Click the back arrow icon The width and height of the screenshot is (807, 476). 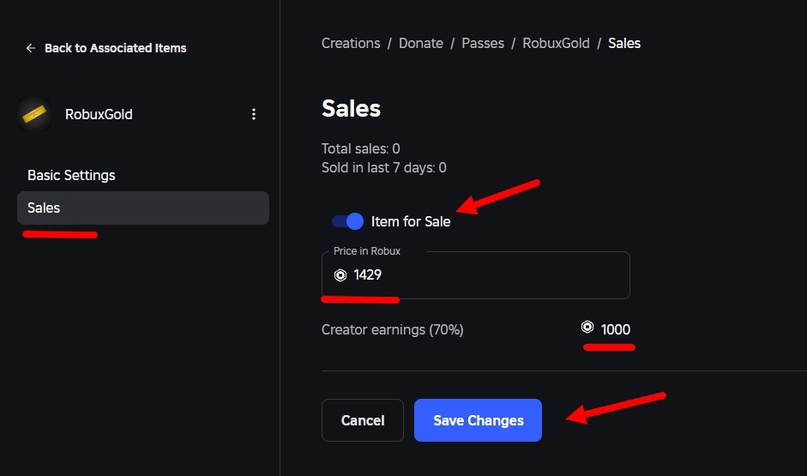click(x=31, y=48)
